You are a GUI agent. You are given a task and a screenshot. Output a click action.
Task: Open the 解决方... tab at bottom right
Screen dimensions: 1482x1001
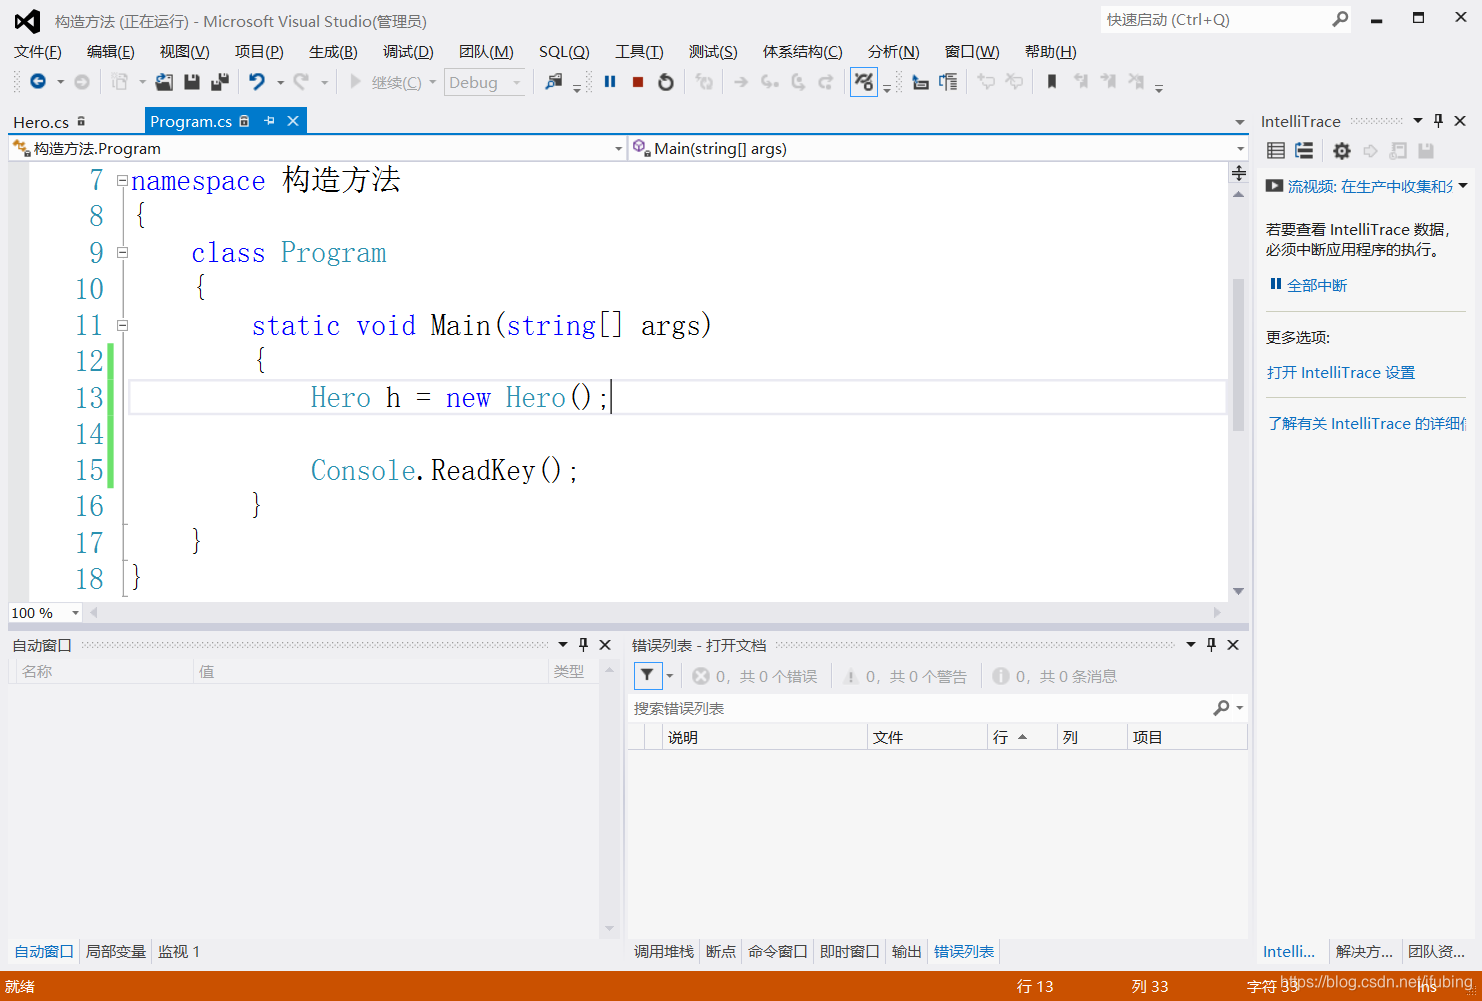[1364, 952]
